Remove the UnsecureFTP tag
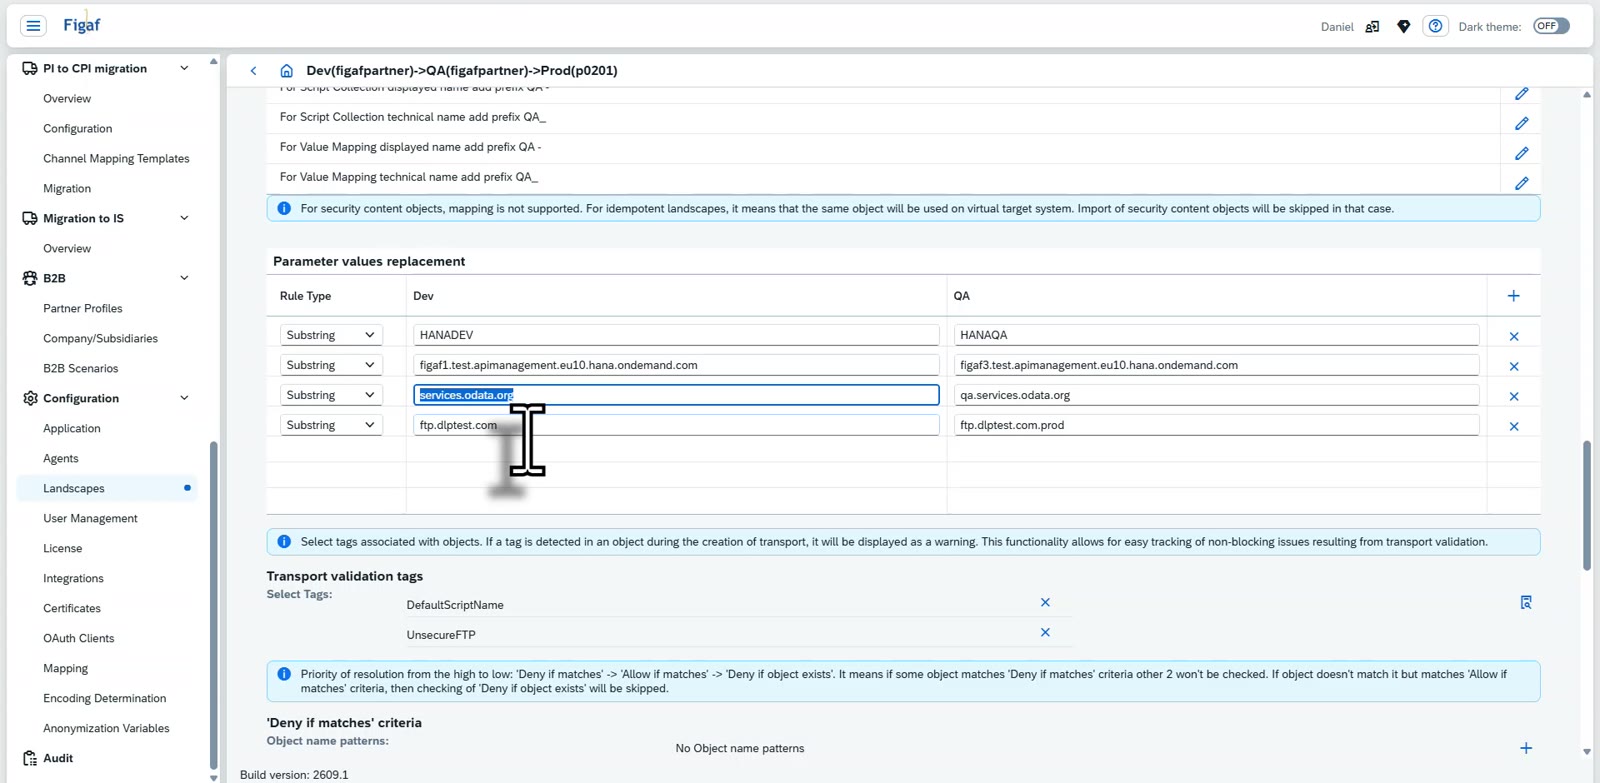Image resolution: width=1600 pixels, height=783 pixels. point(1045,633)
